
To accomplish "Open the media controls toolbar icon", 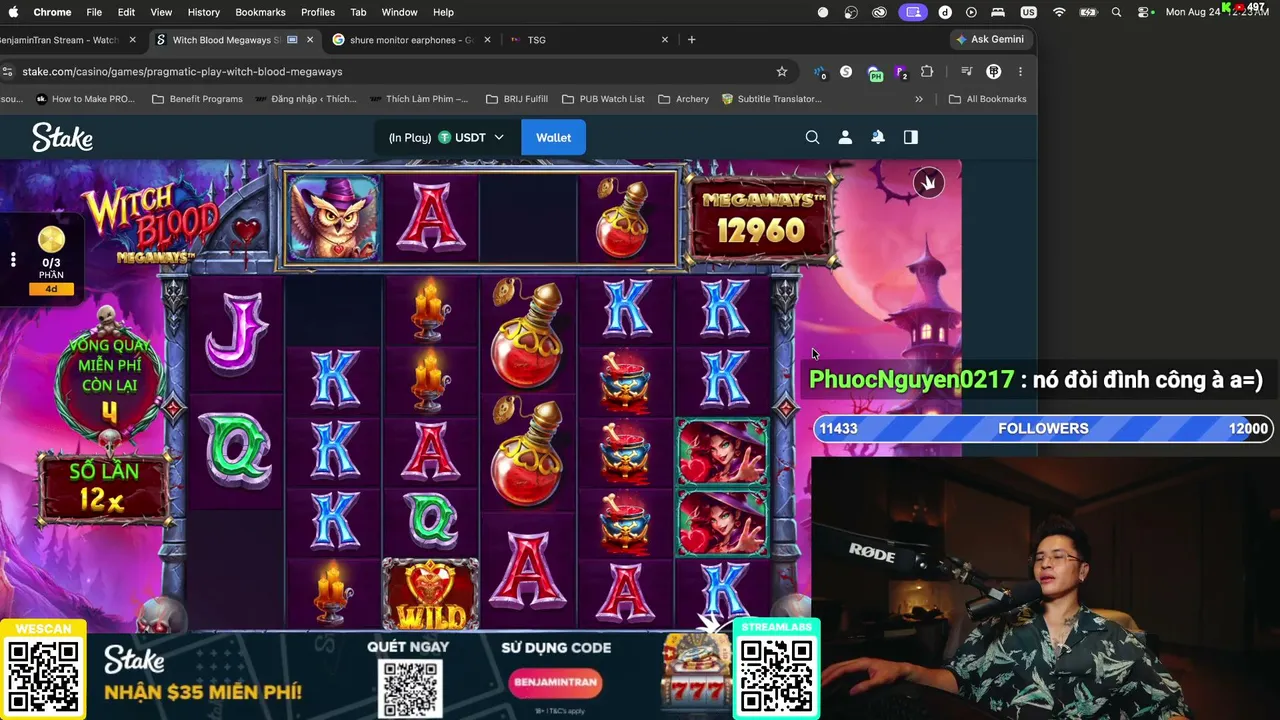I will coord(966,72).
